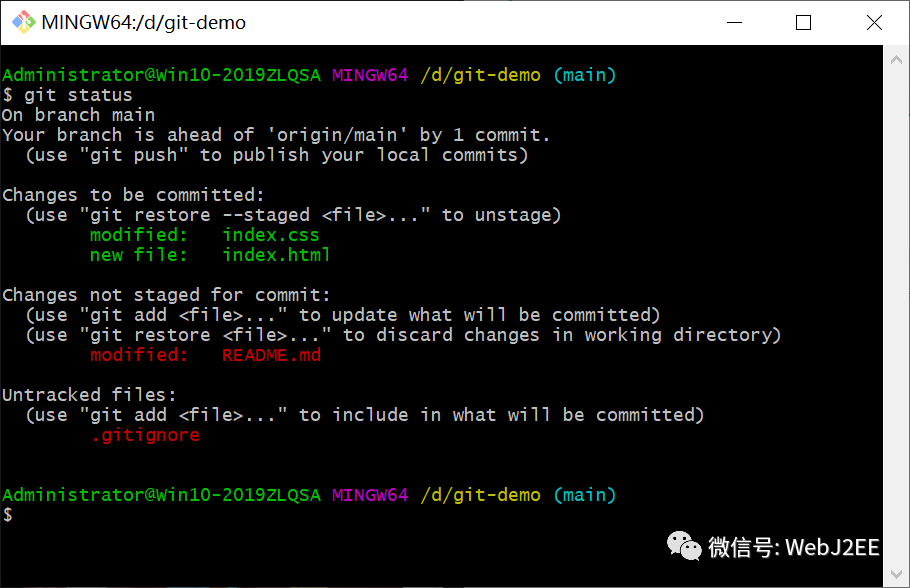910x588 pixels.
Task: Click the untracked .gitignore file name
Action: pyautogui.click(x=145, y=434)
